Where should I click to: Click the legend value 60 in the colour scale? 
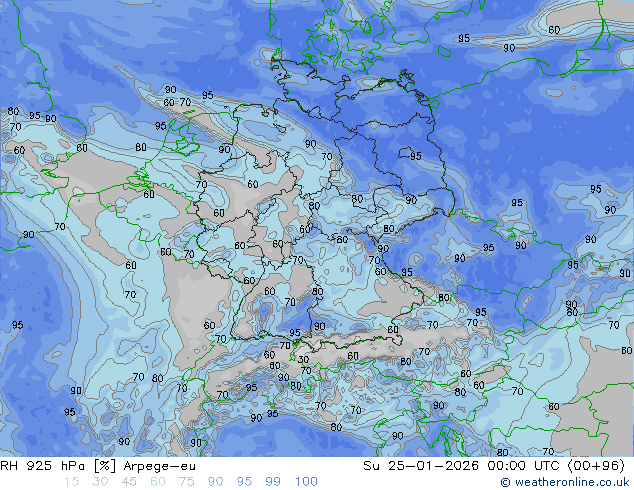158,482
